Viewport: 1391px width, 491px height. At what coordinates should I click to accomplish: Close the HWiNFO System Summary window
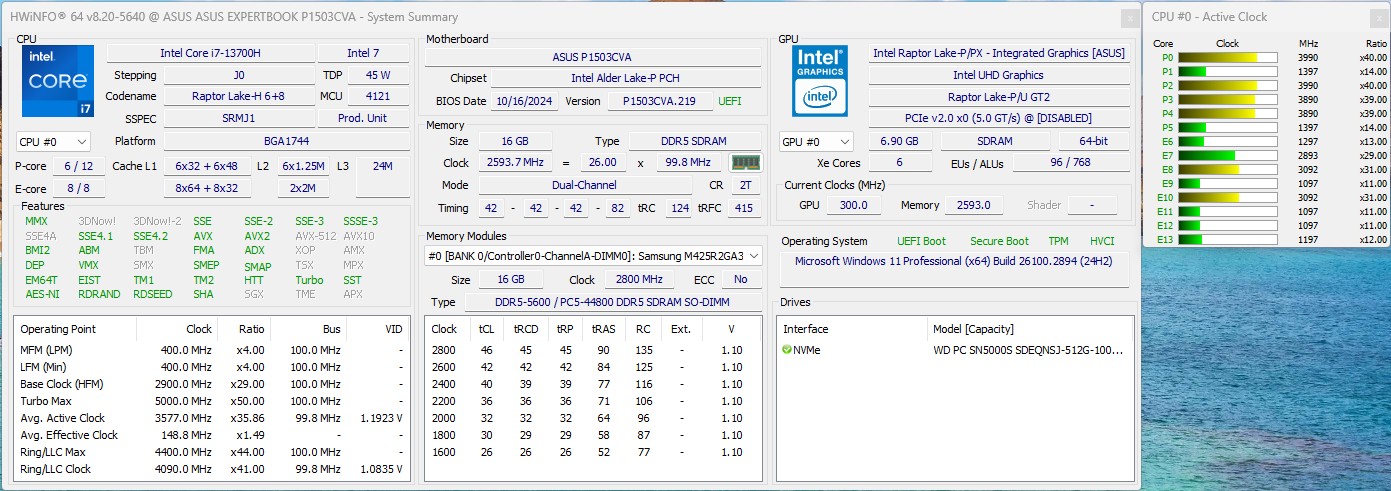[1128, 17]
